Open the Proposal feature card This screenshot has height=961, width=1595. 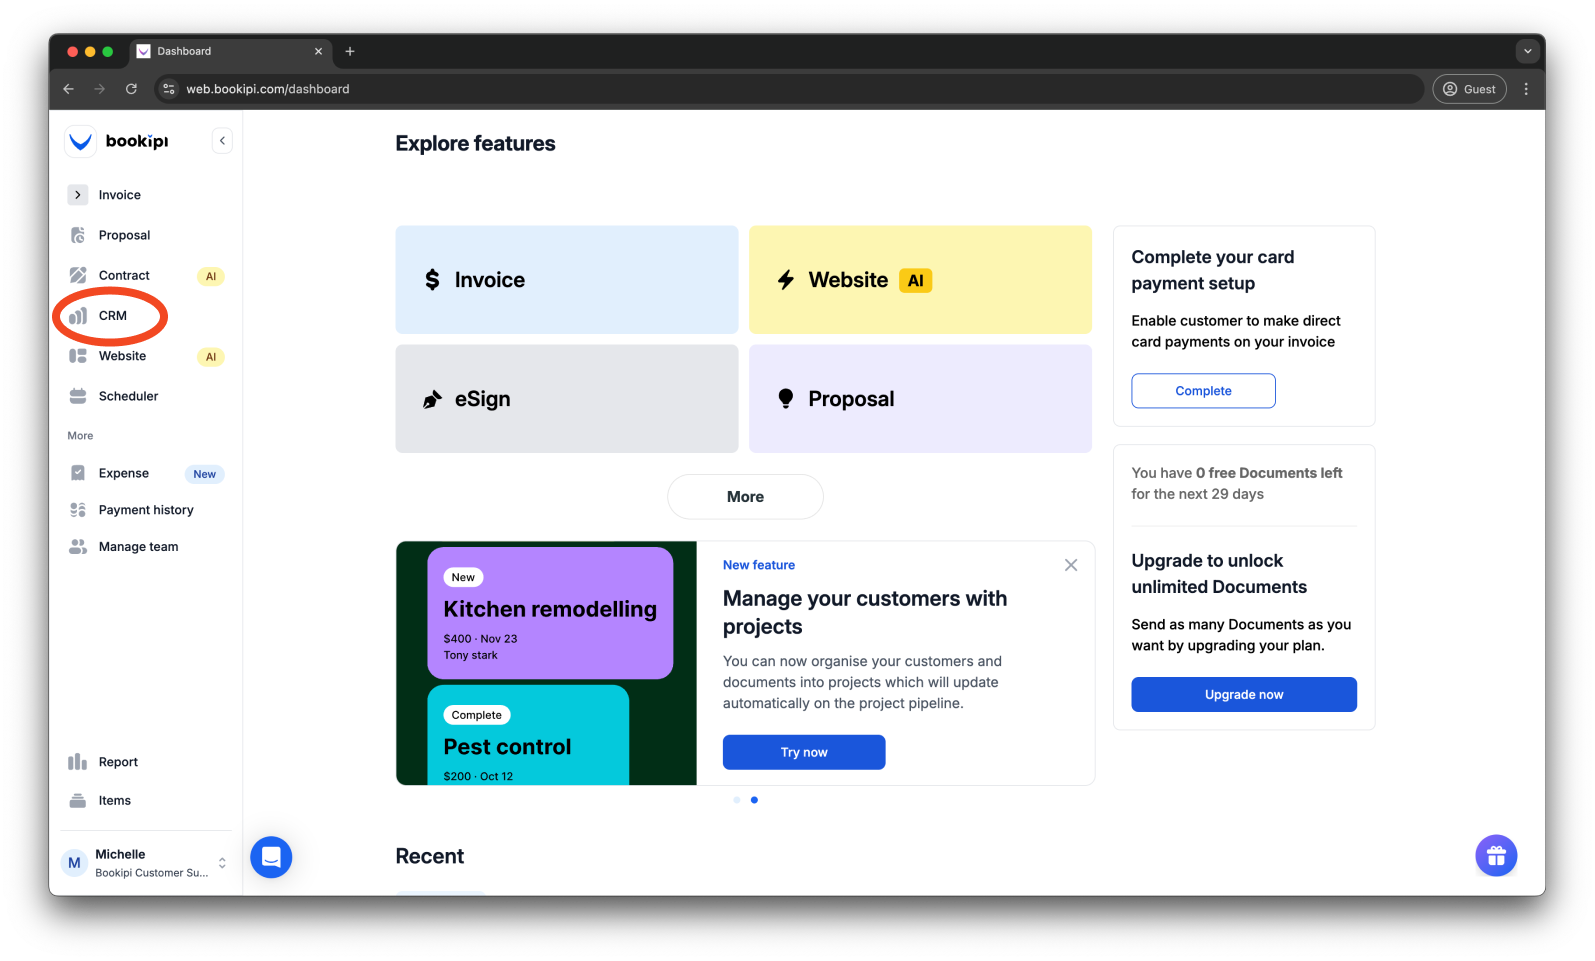tap(920, 399)
